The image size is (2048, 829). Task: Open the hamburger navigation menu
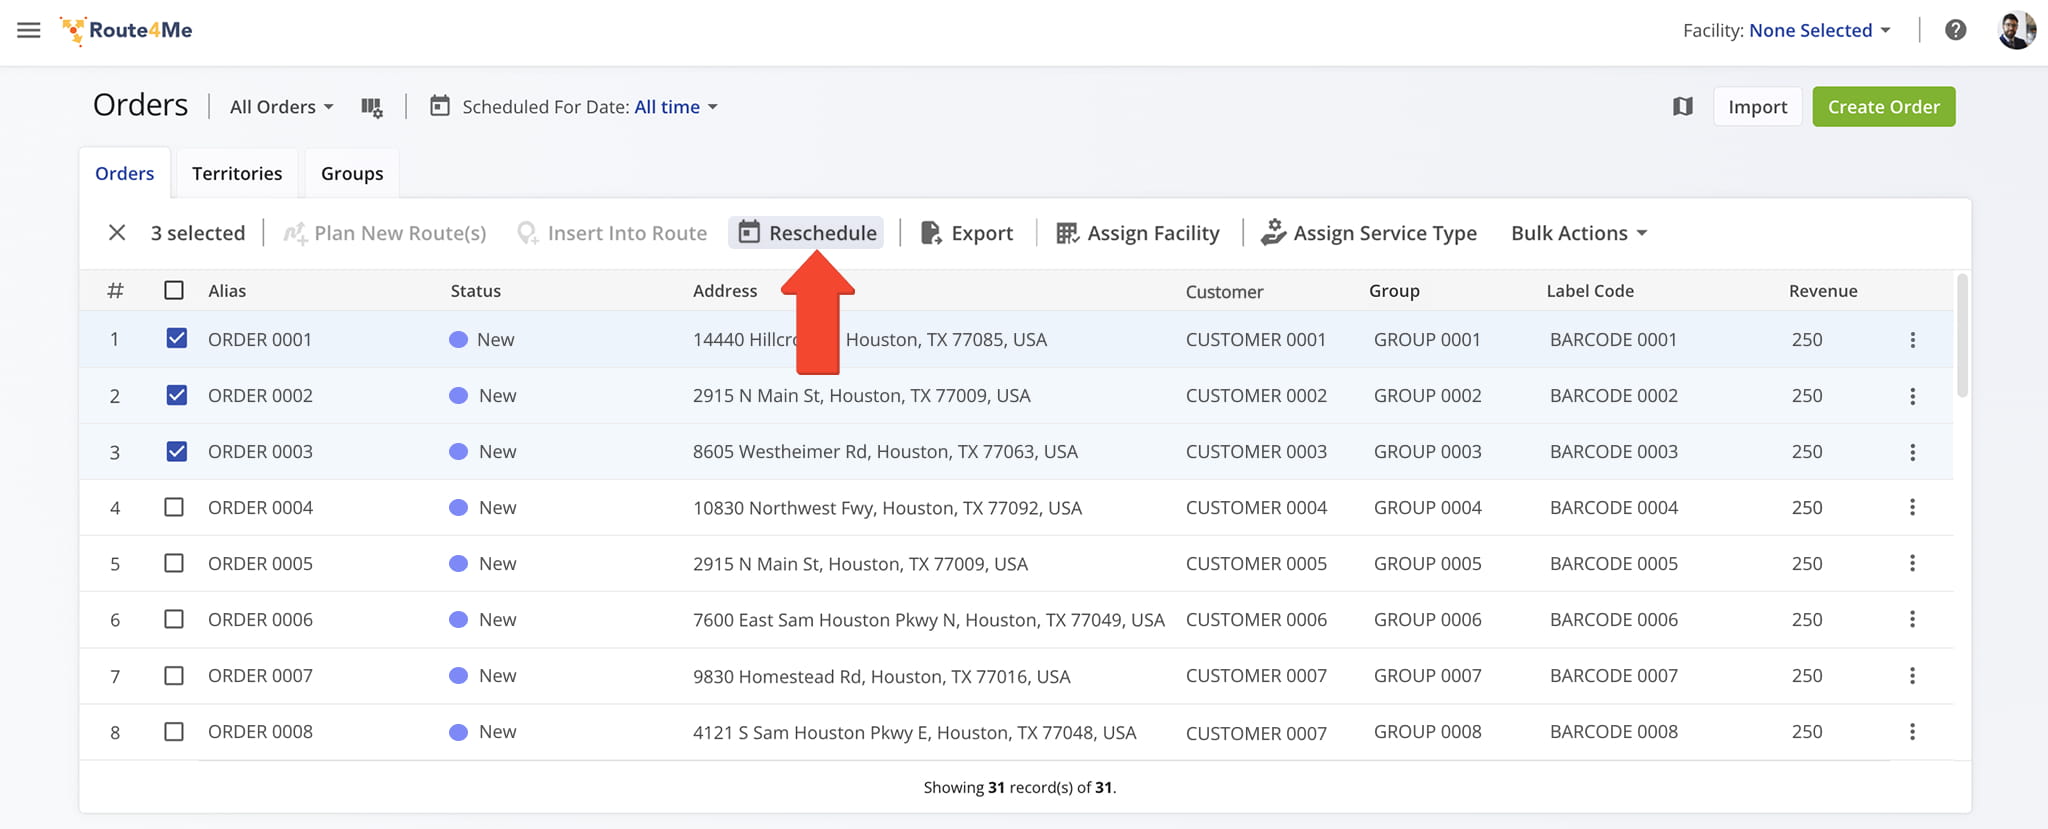click(29, 30)
